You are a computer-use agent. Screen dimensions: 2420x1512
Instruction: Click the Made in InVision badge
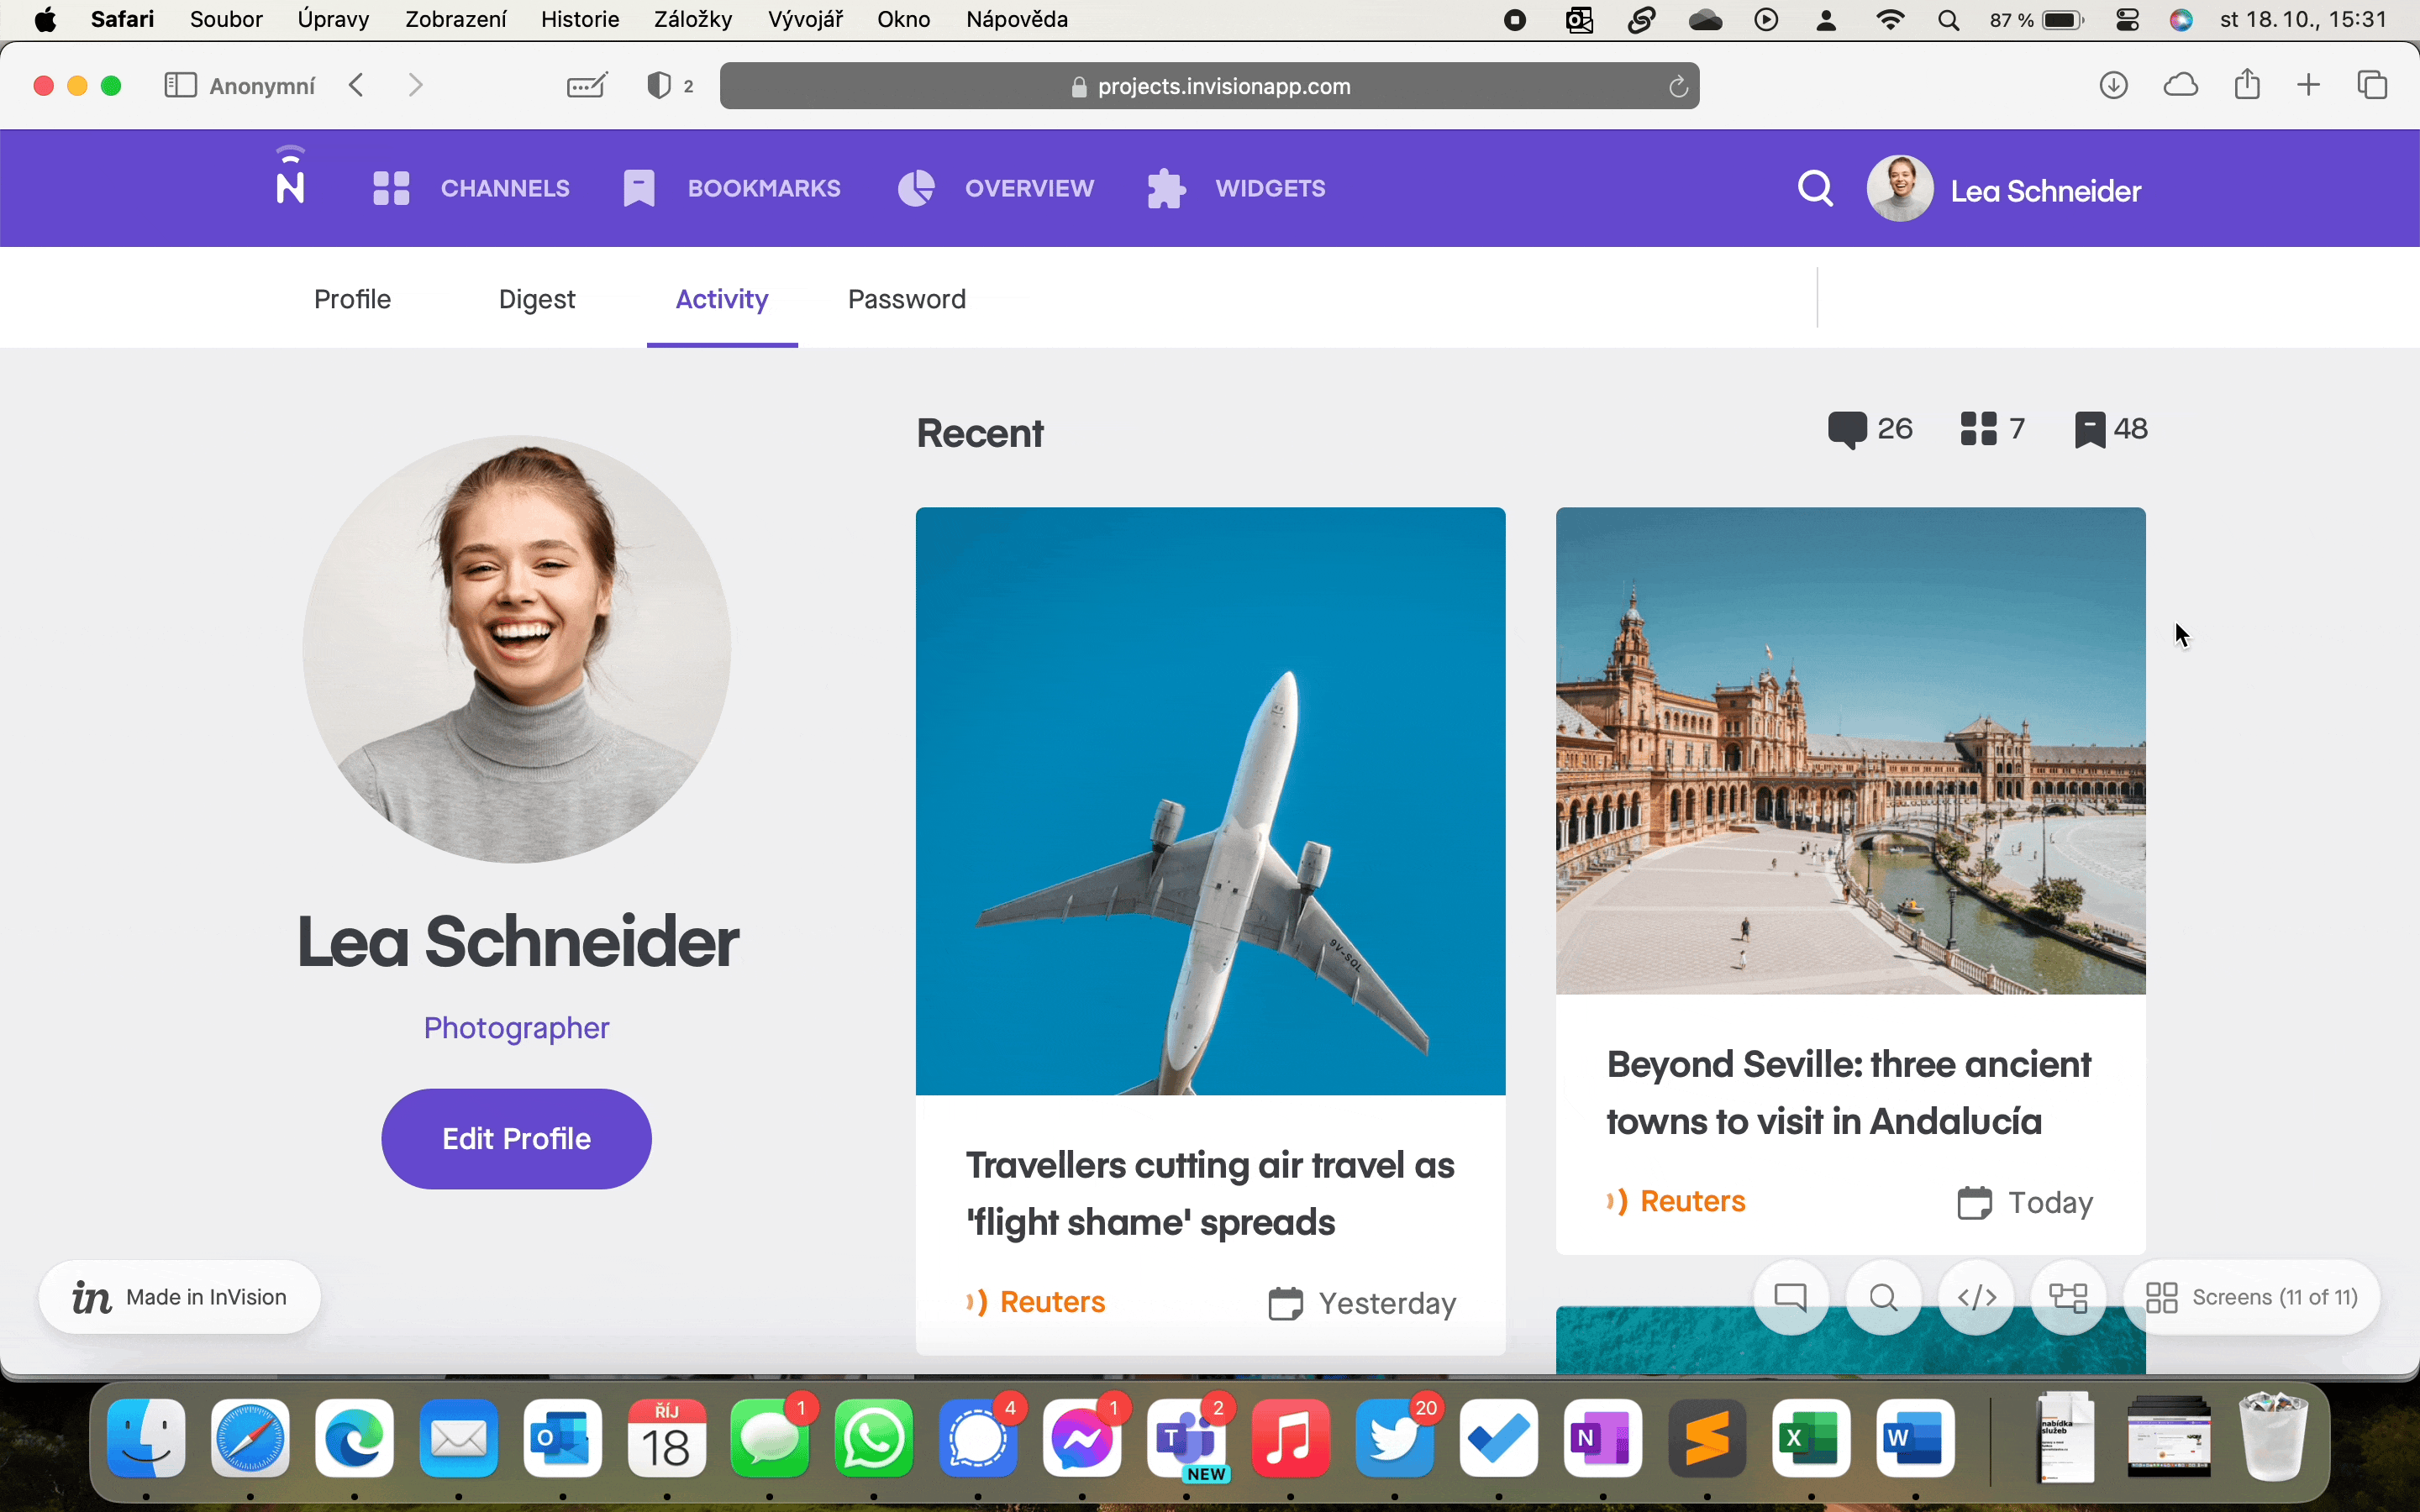(x=180, y=1297)
